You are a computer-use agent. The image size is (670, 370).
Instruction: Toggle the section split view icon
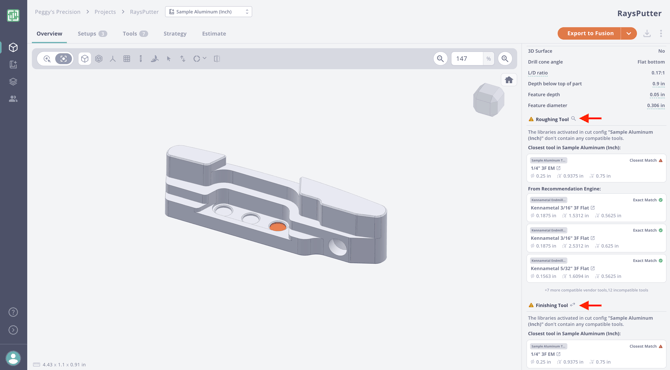pyautogui.click(x=217, y=59)
